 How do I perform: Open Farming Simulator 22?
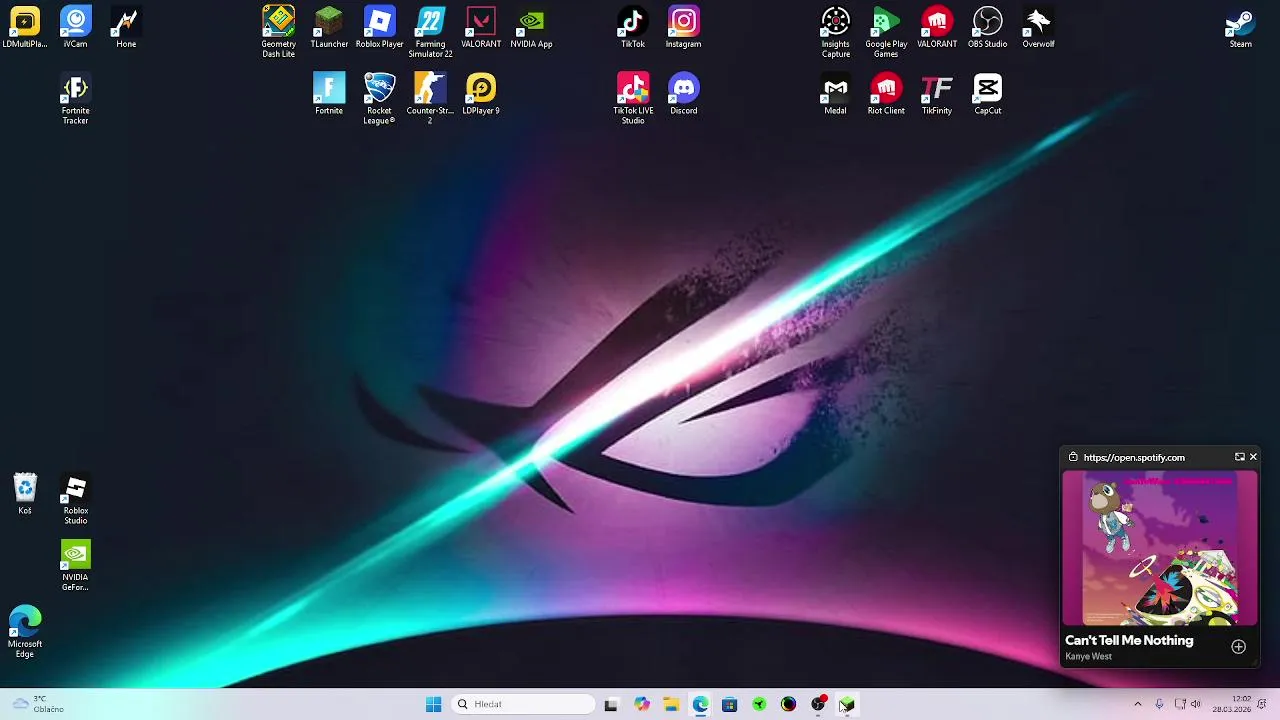pyautogui.click(x=430, y=32)
